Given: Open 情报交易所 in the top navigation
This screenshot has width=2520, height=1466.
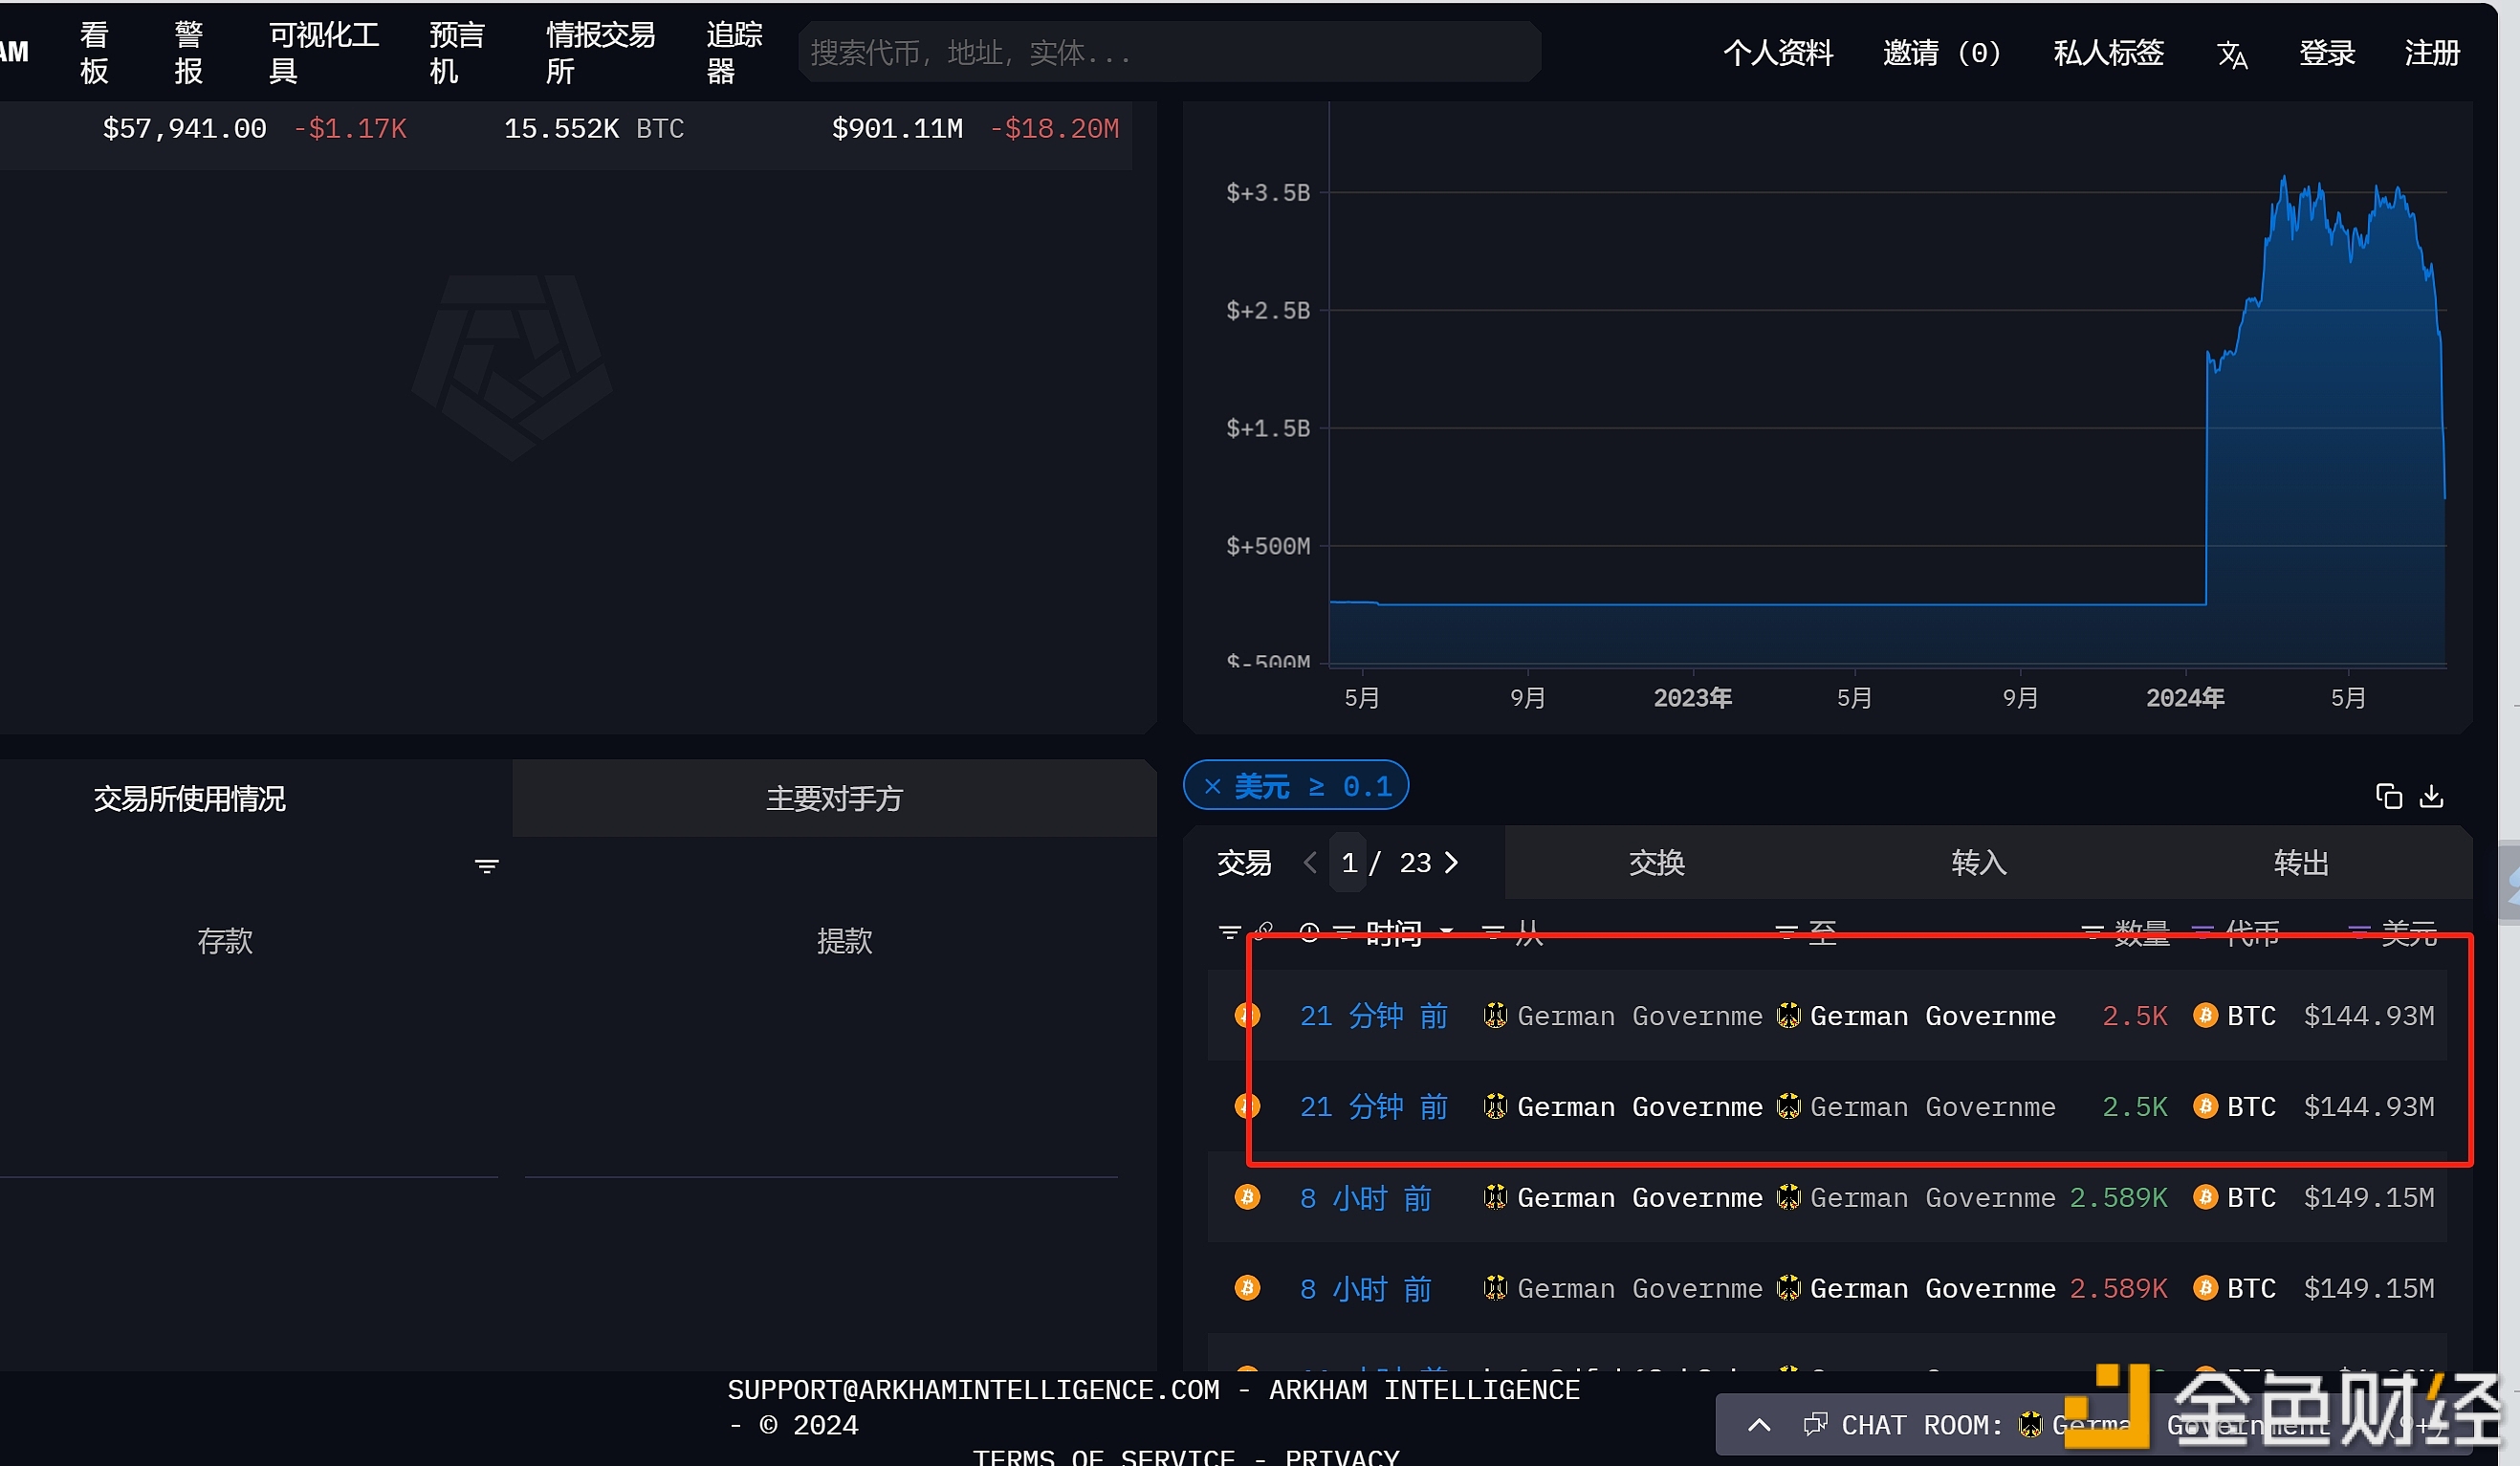Looking at the screenshot, I should tap(600, 53).
